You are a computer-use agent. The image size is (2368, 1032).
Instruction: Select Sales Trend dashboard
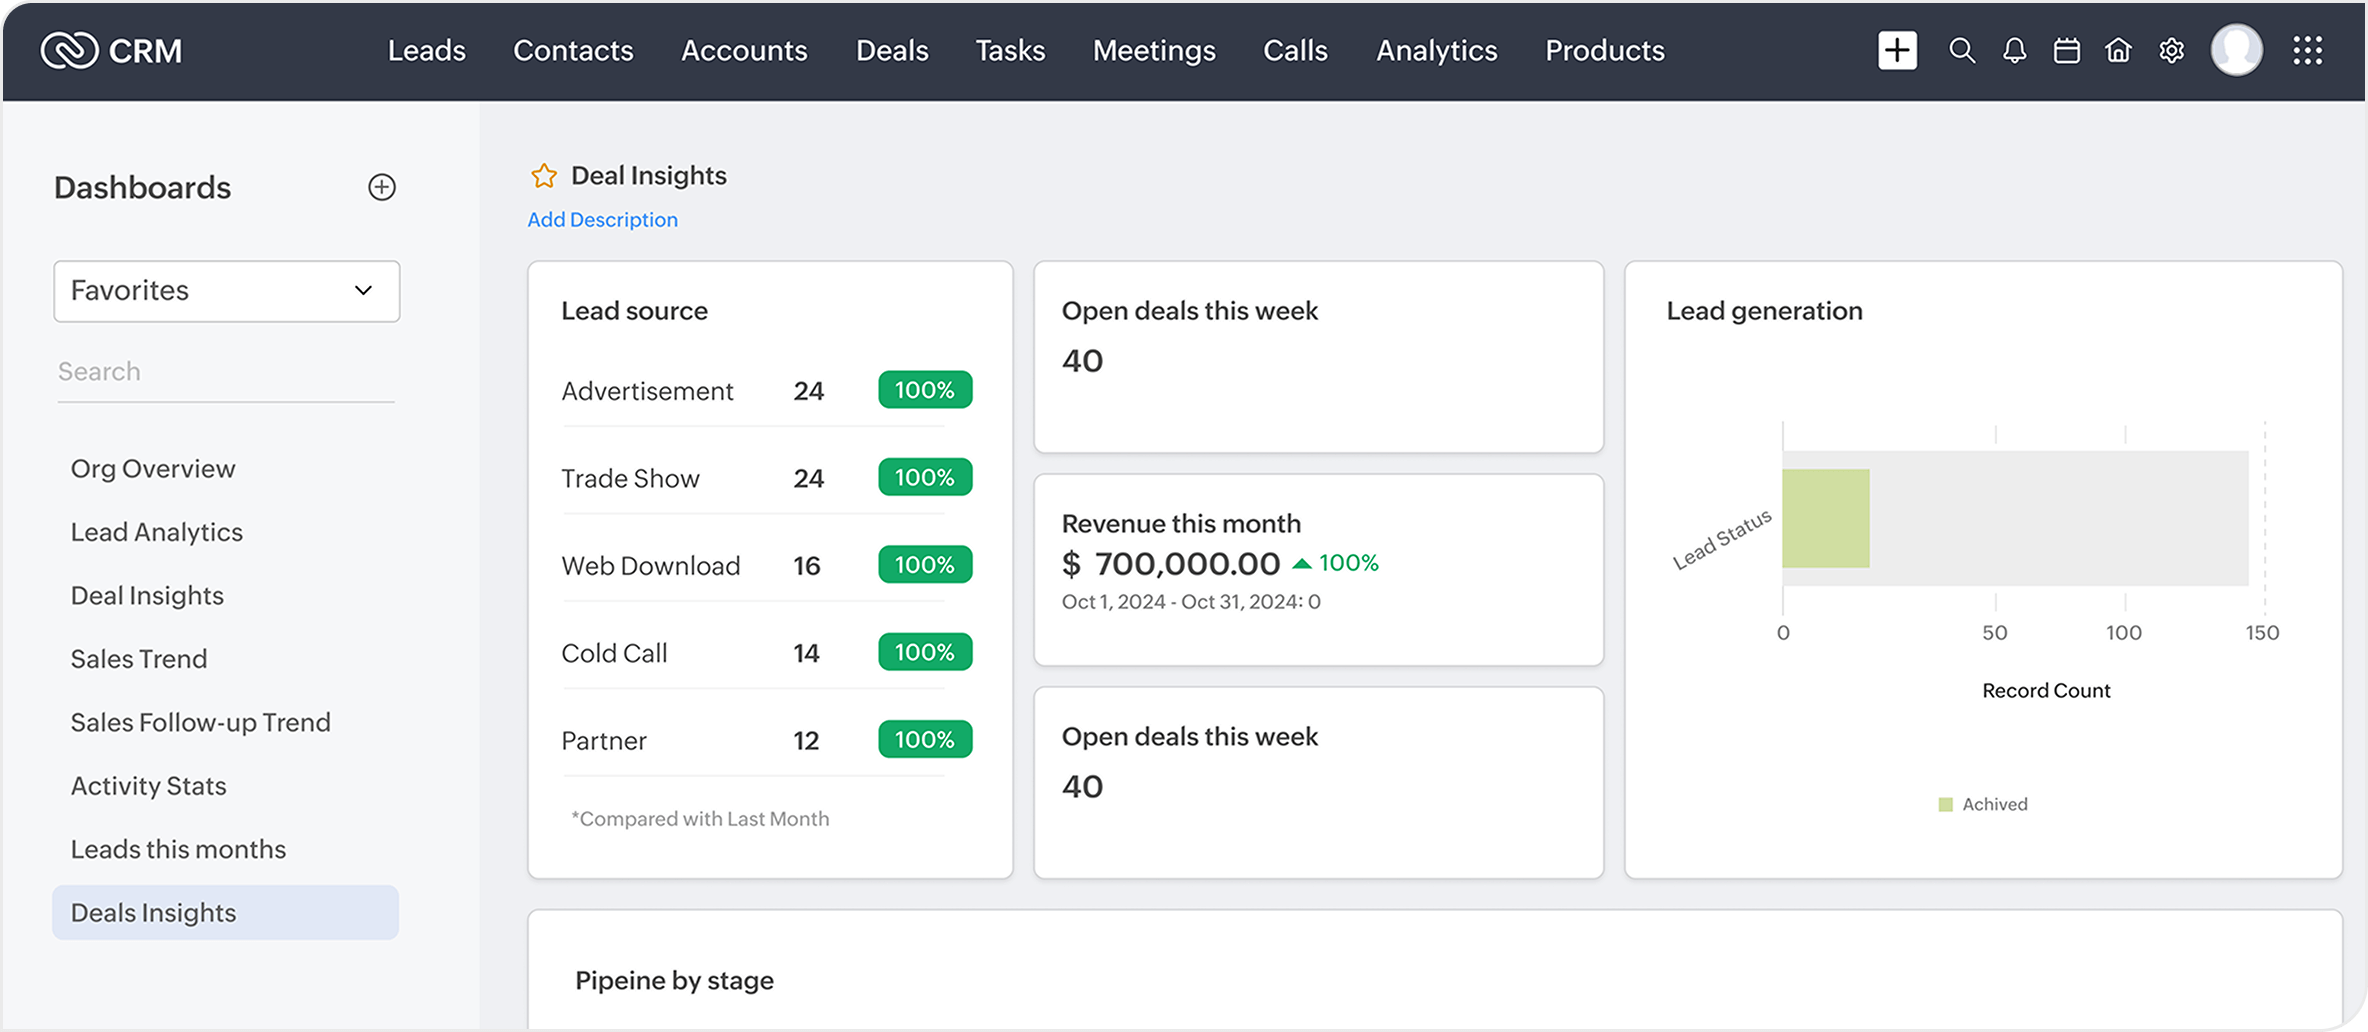coord(139,659)
